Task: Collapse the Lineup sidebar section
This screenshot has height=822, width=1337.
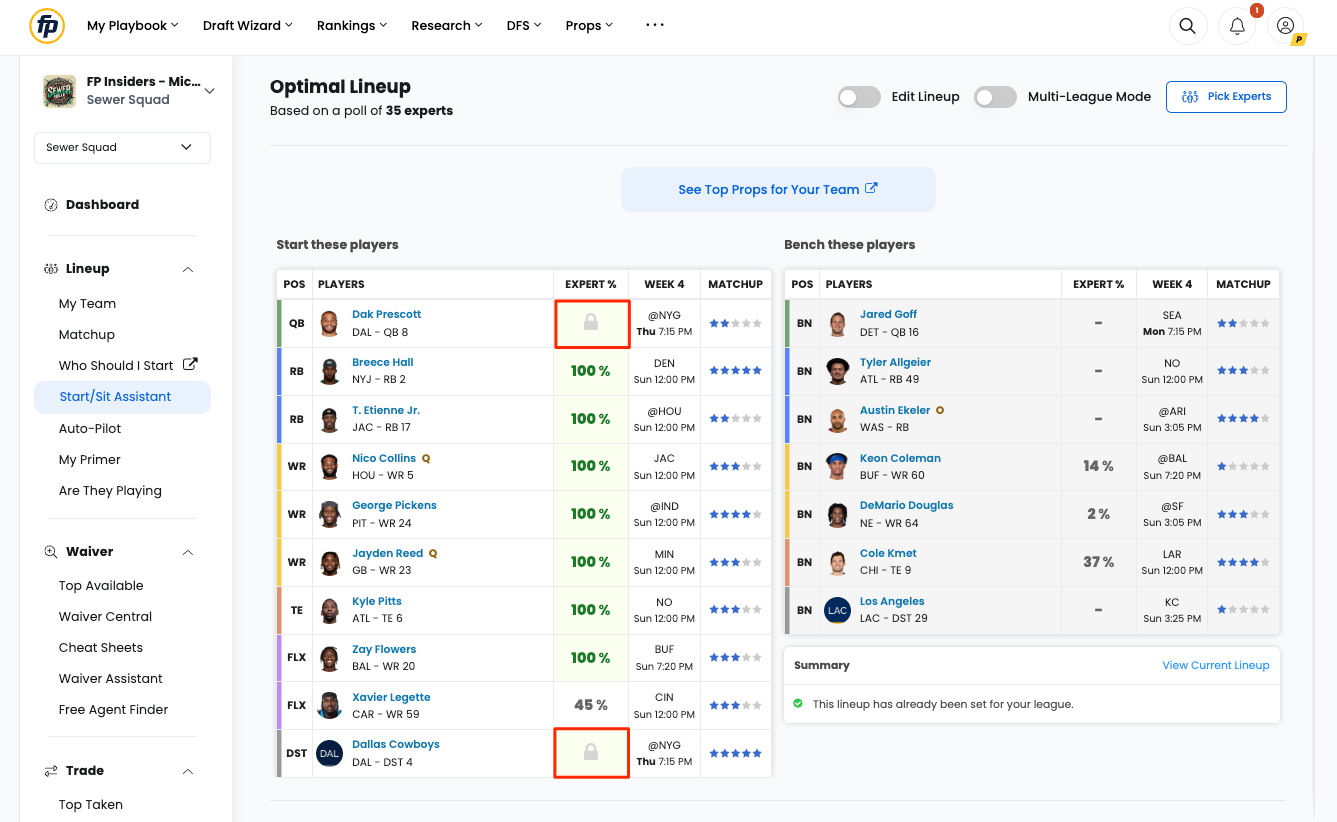Action: [x=188, y=269]
